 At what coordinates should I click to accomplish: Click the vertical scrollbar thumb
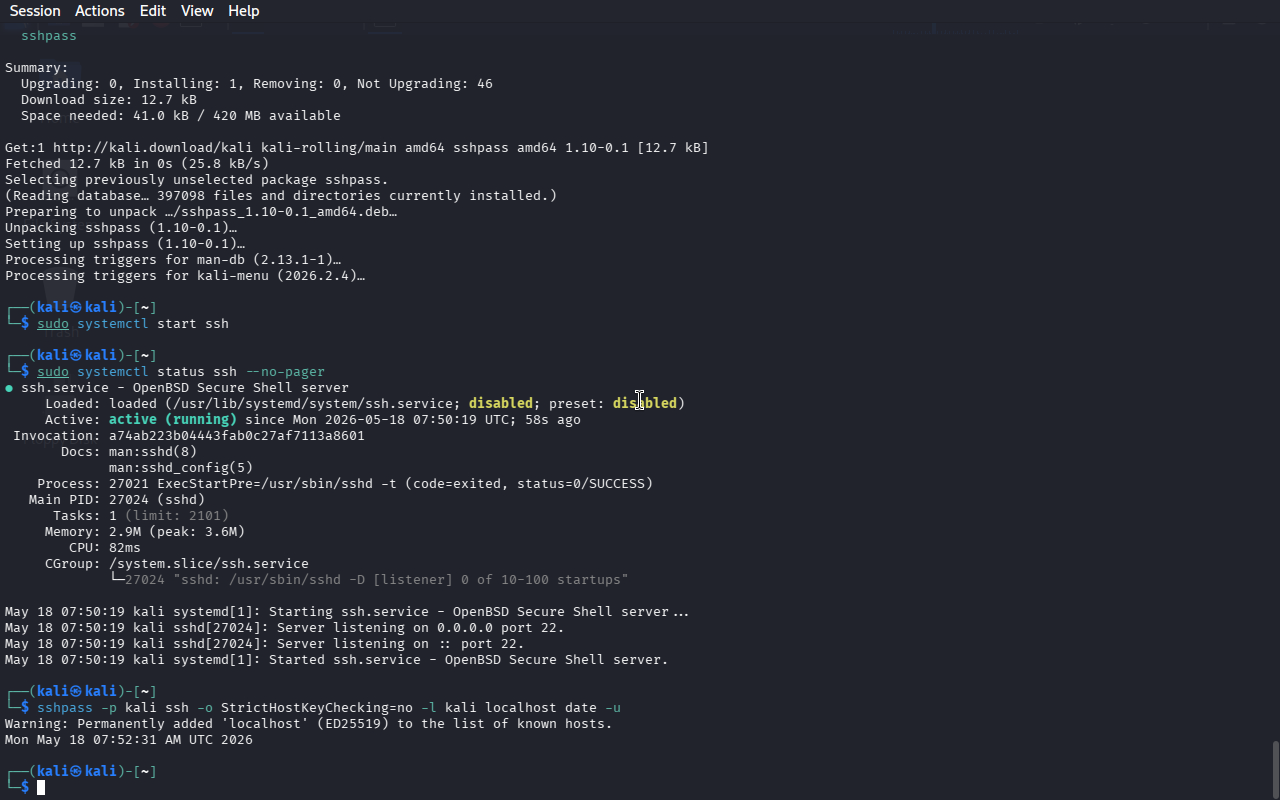click(x=1275, y=769)
